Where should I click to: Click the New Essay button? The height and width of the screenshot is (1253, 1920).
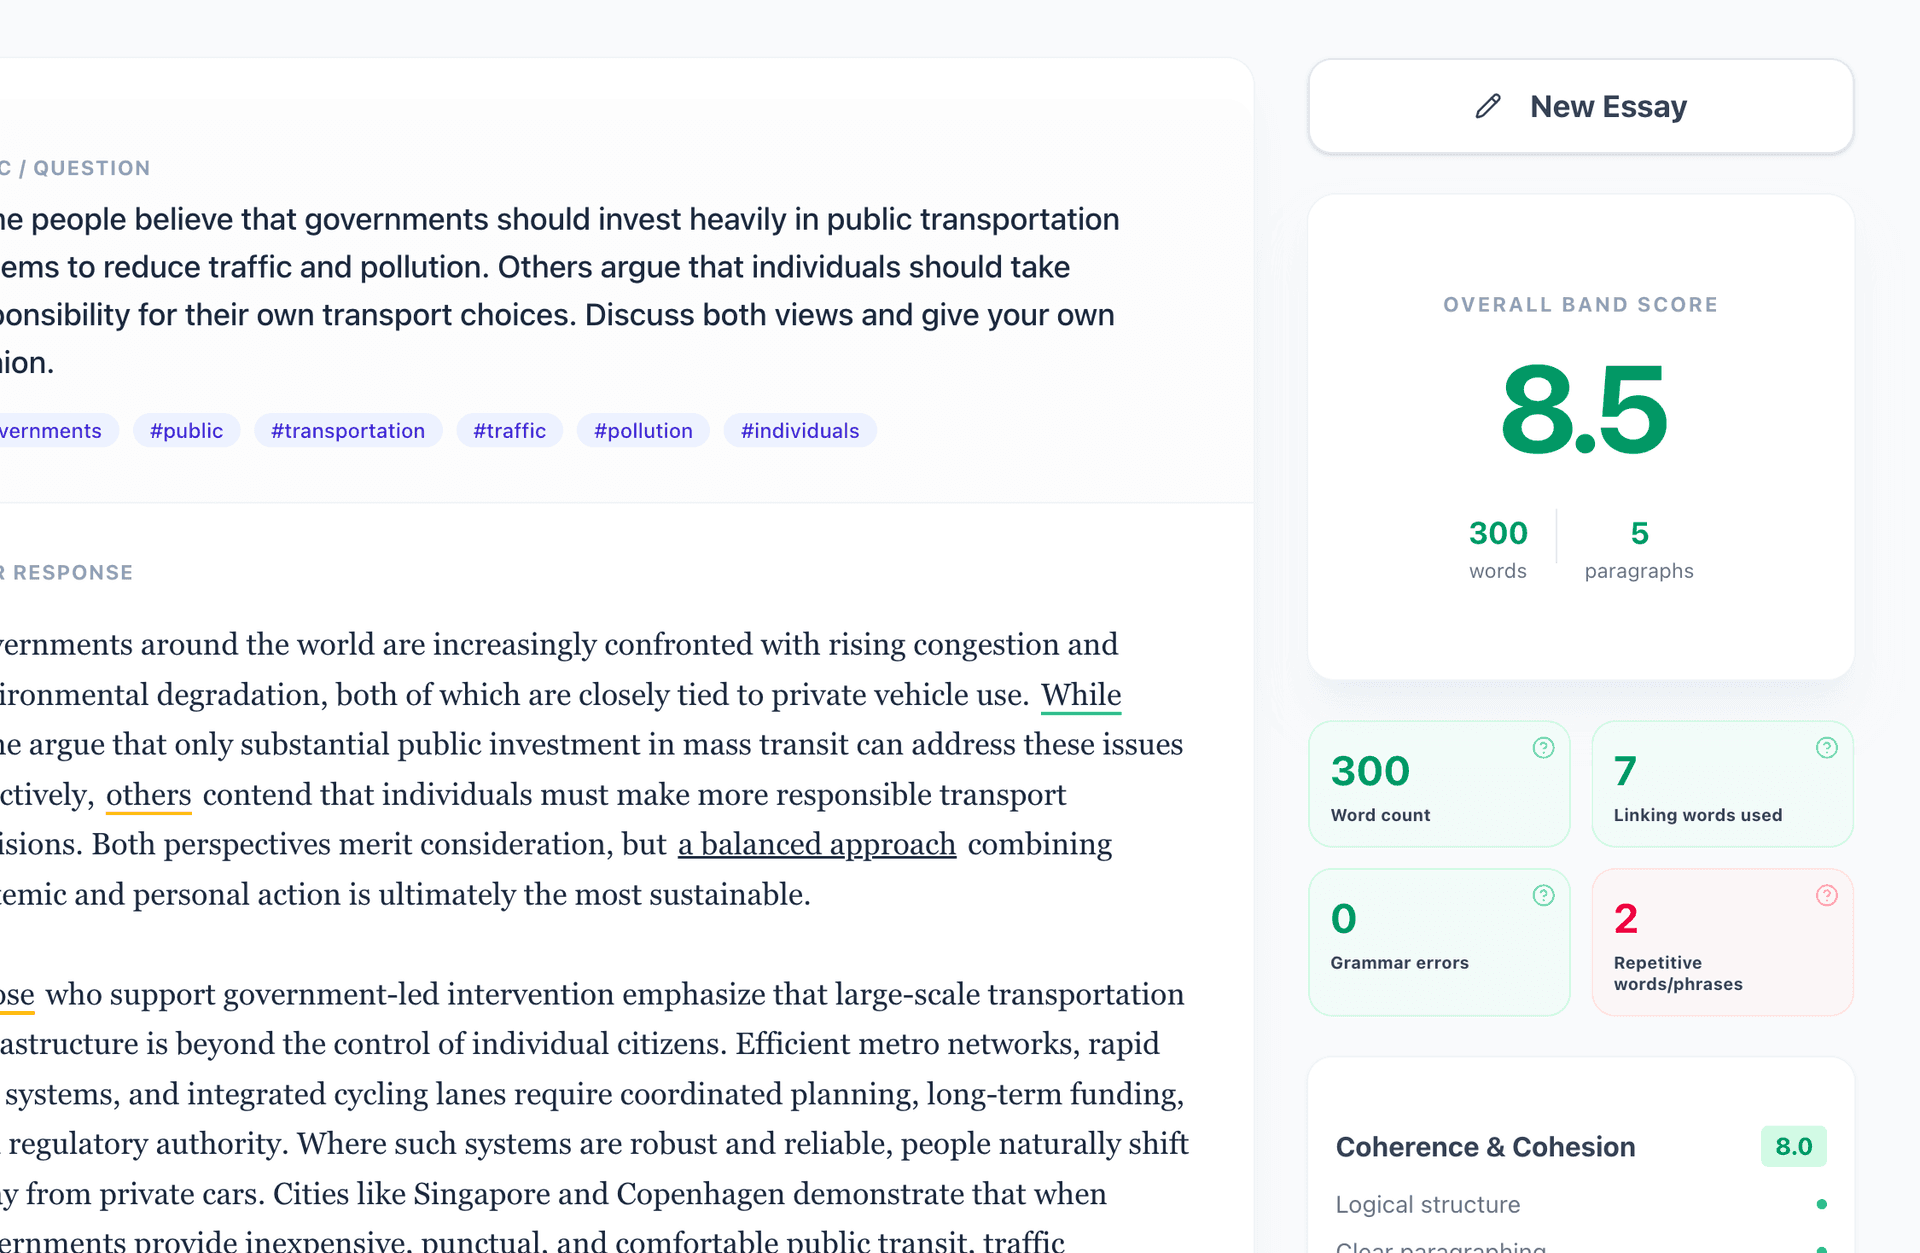pos(1580,106)
